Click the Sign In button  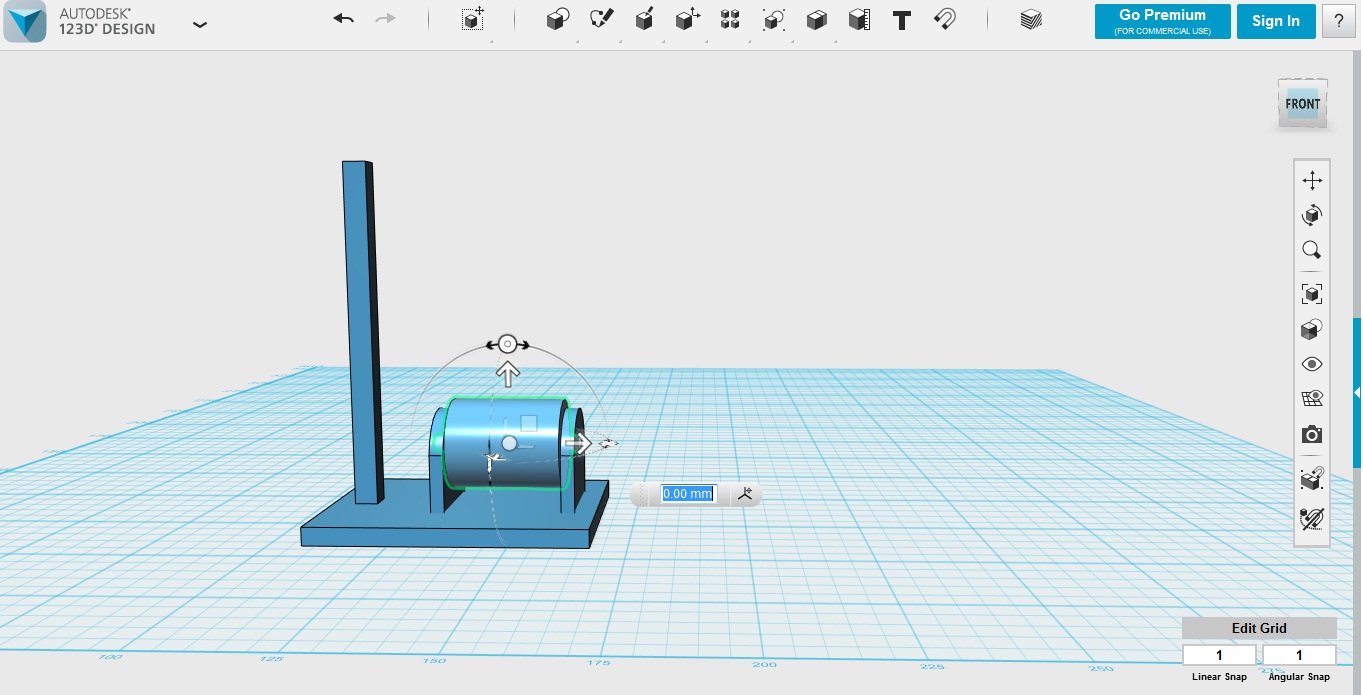tap(1276, 21)
